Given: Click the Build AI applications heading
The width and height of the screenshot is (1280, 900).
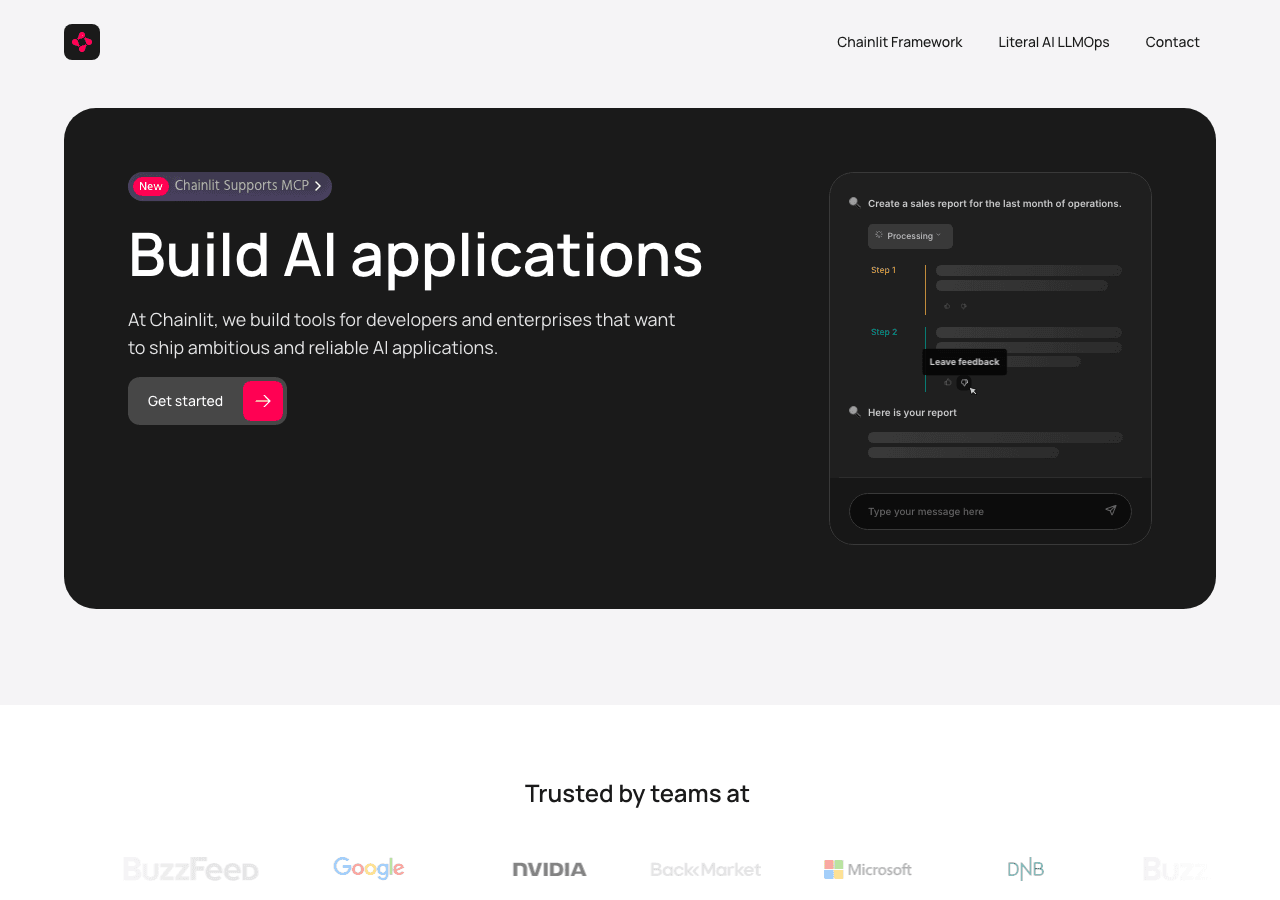Looking at the screenshot, I should coord(416,254).
